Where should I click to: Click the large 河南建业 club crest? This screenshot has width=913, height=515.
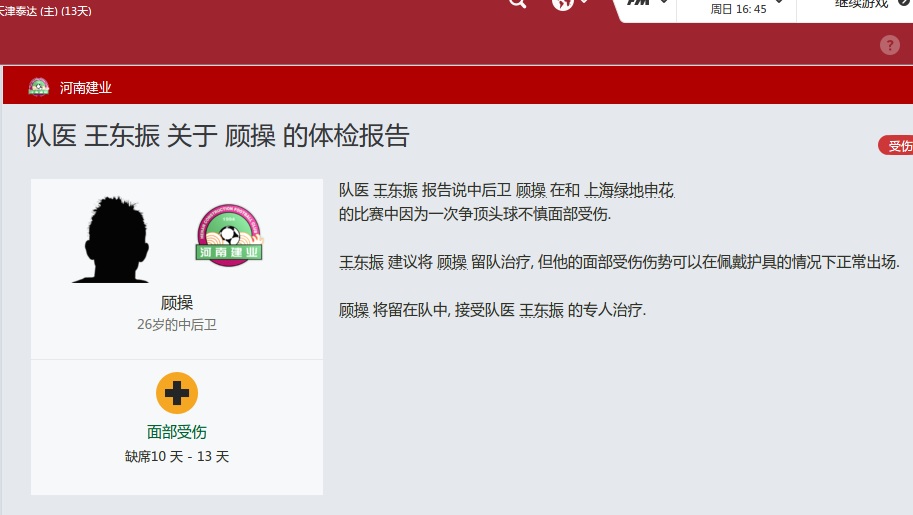(x=229, y=235)
